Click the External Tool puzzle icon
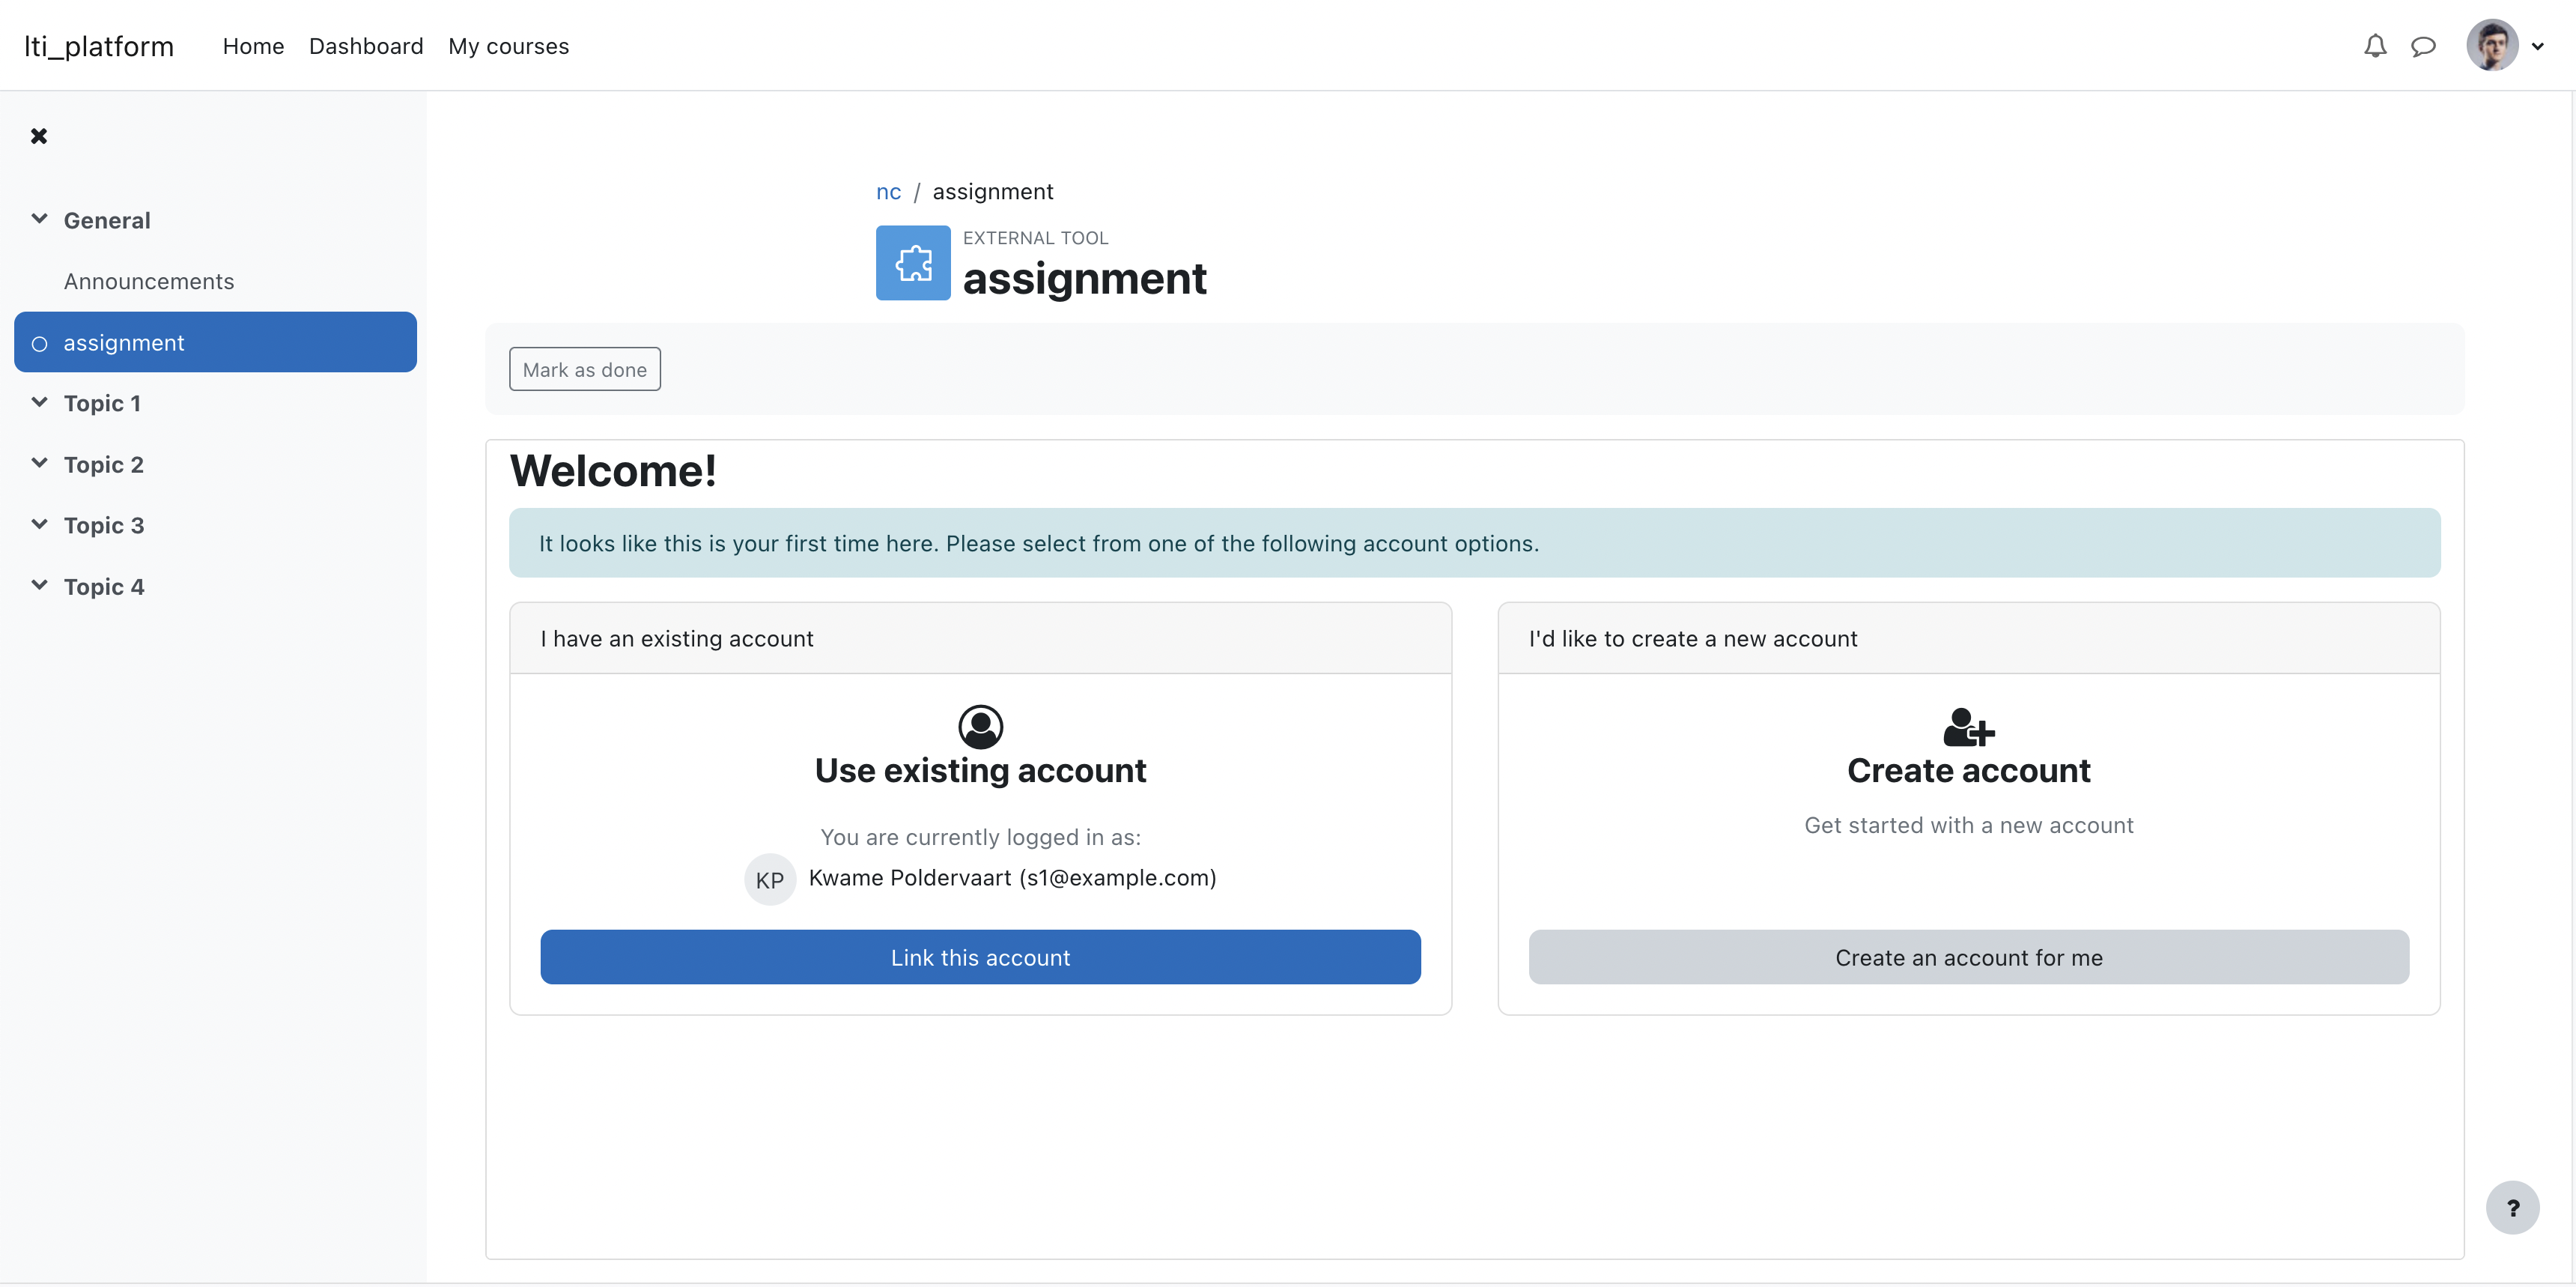 (913, 263)
